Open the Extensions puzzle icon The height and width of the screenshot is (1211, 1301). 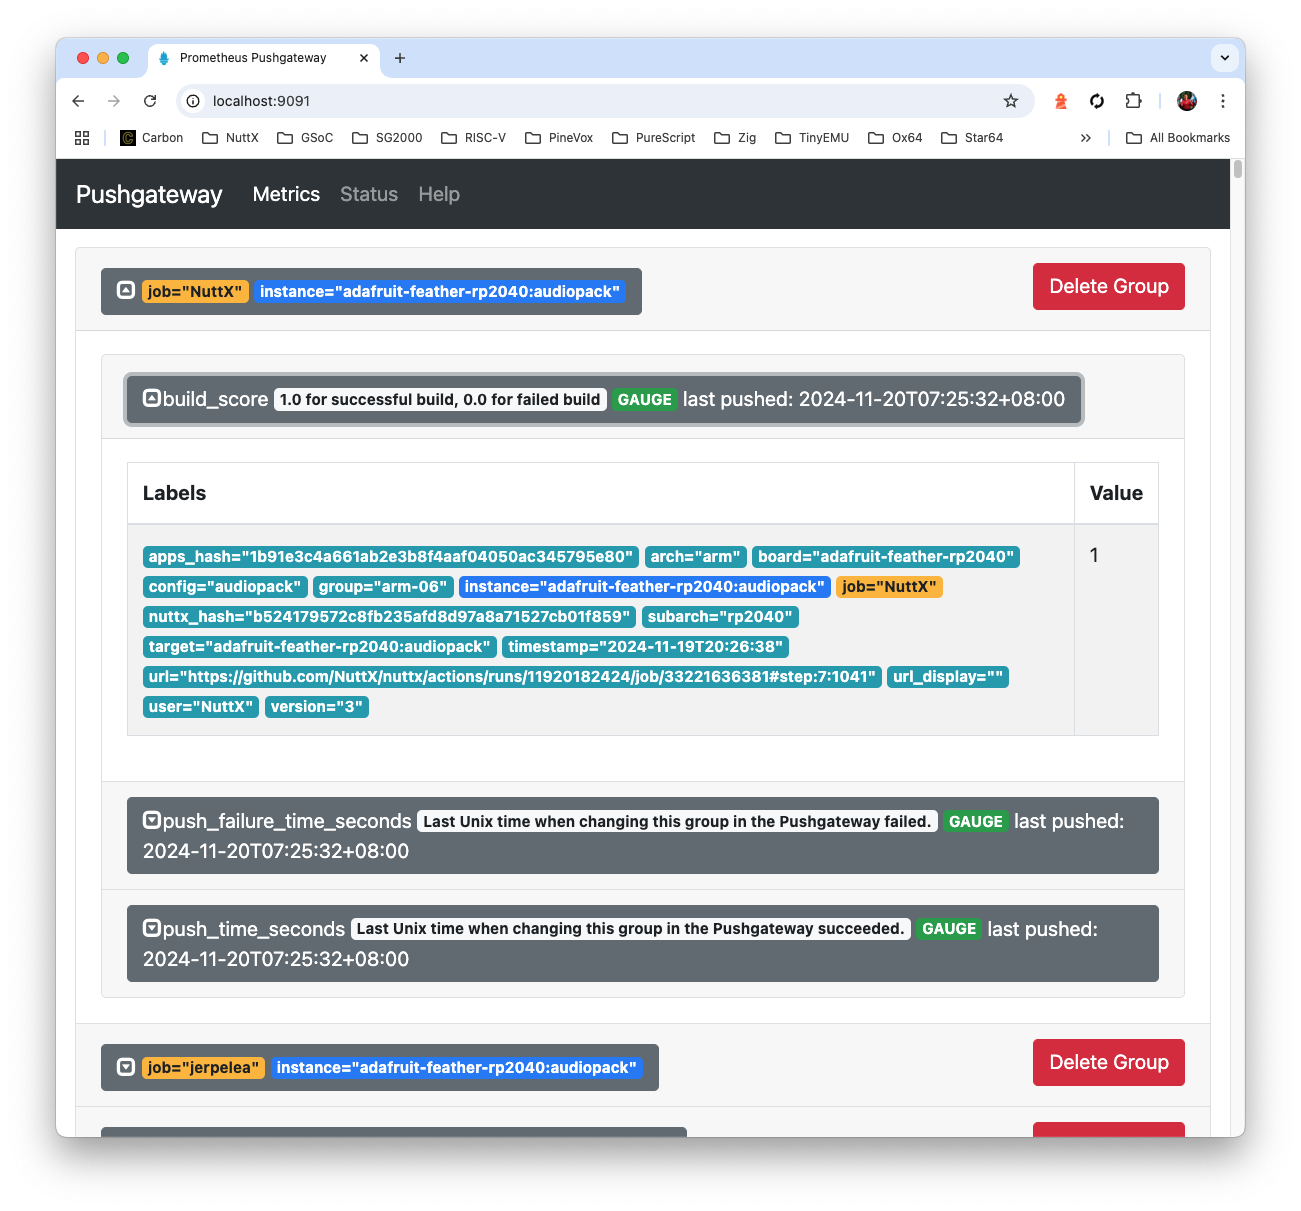click(1133, 101)
